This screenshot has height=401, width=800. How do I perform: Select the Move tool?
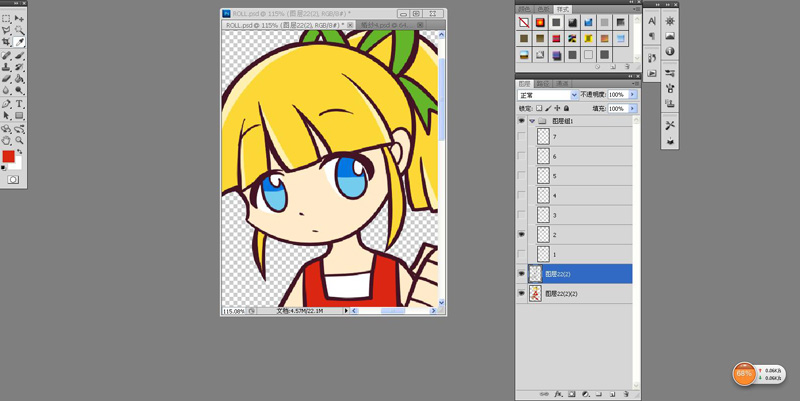(x=19, y=19)
